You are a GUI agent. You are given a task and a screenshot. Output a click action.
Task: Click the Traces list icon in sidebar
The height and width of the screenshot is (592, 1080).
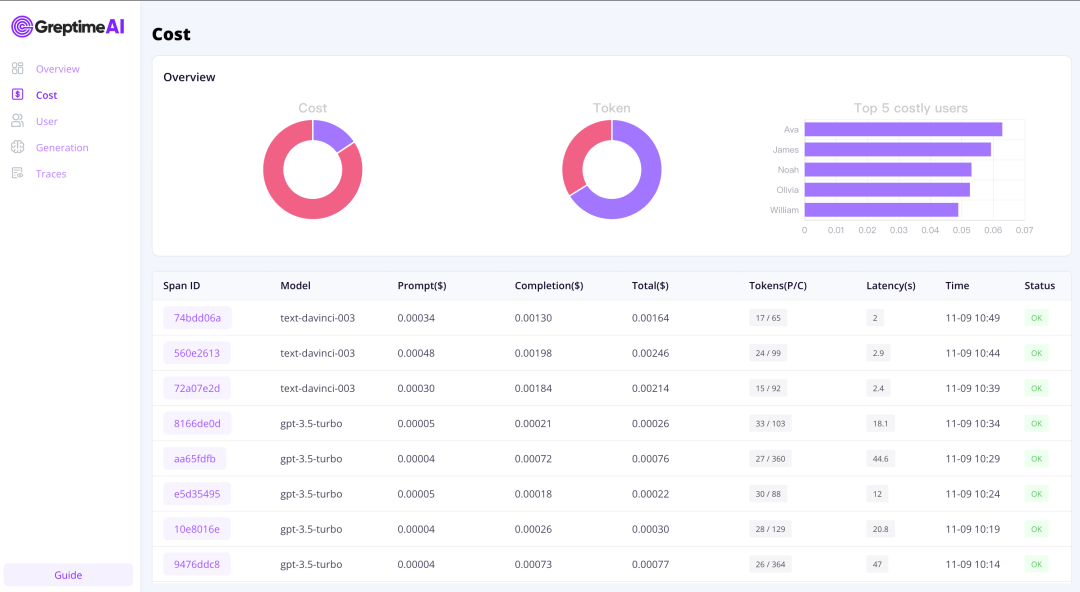[17, 173]
